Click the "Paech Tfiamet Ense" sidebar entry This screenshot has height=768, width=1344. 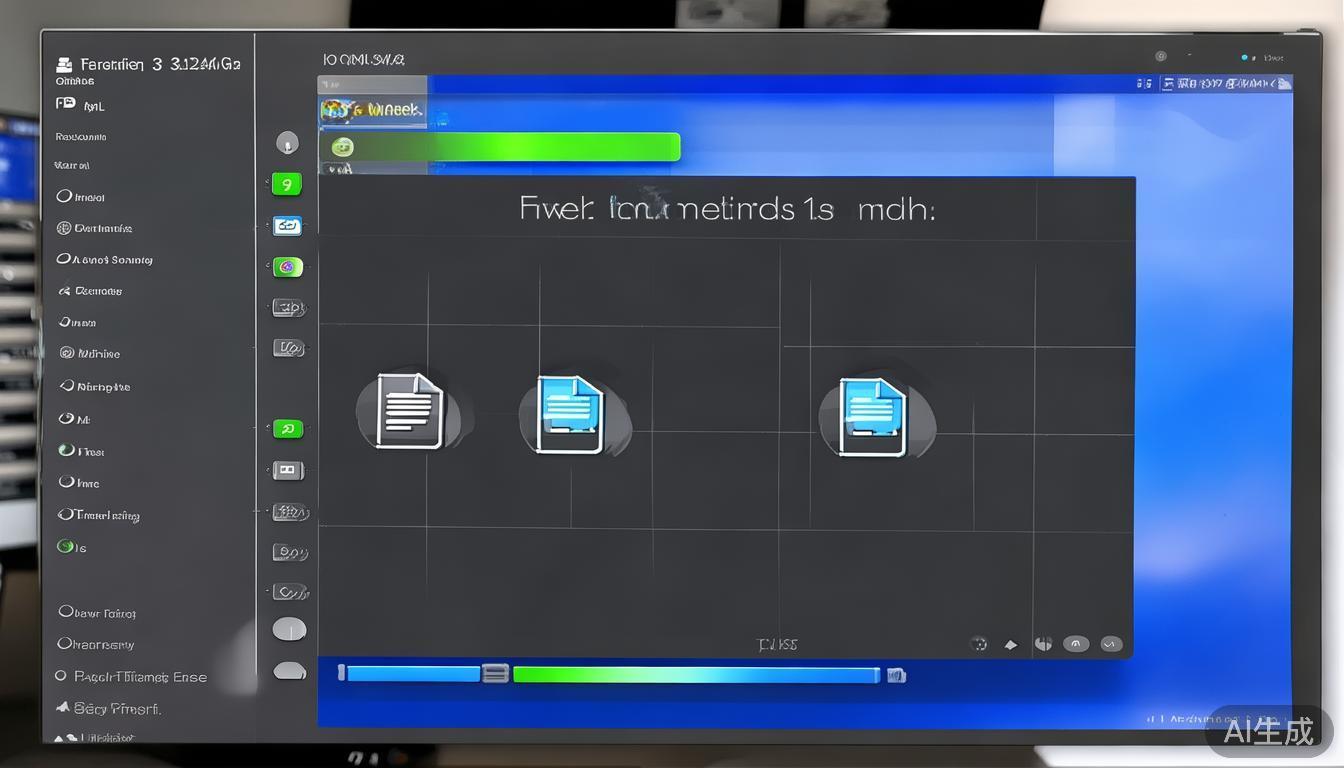click(x=130, y=677)
